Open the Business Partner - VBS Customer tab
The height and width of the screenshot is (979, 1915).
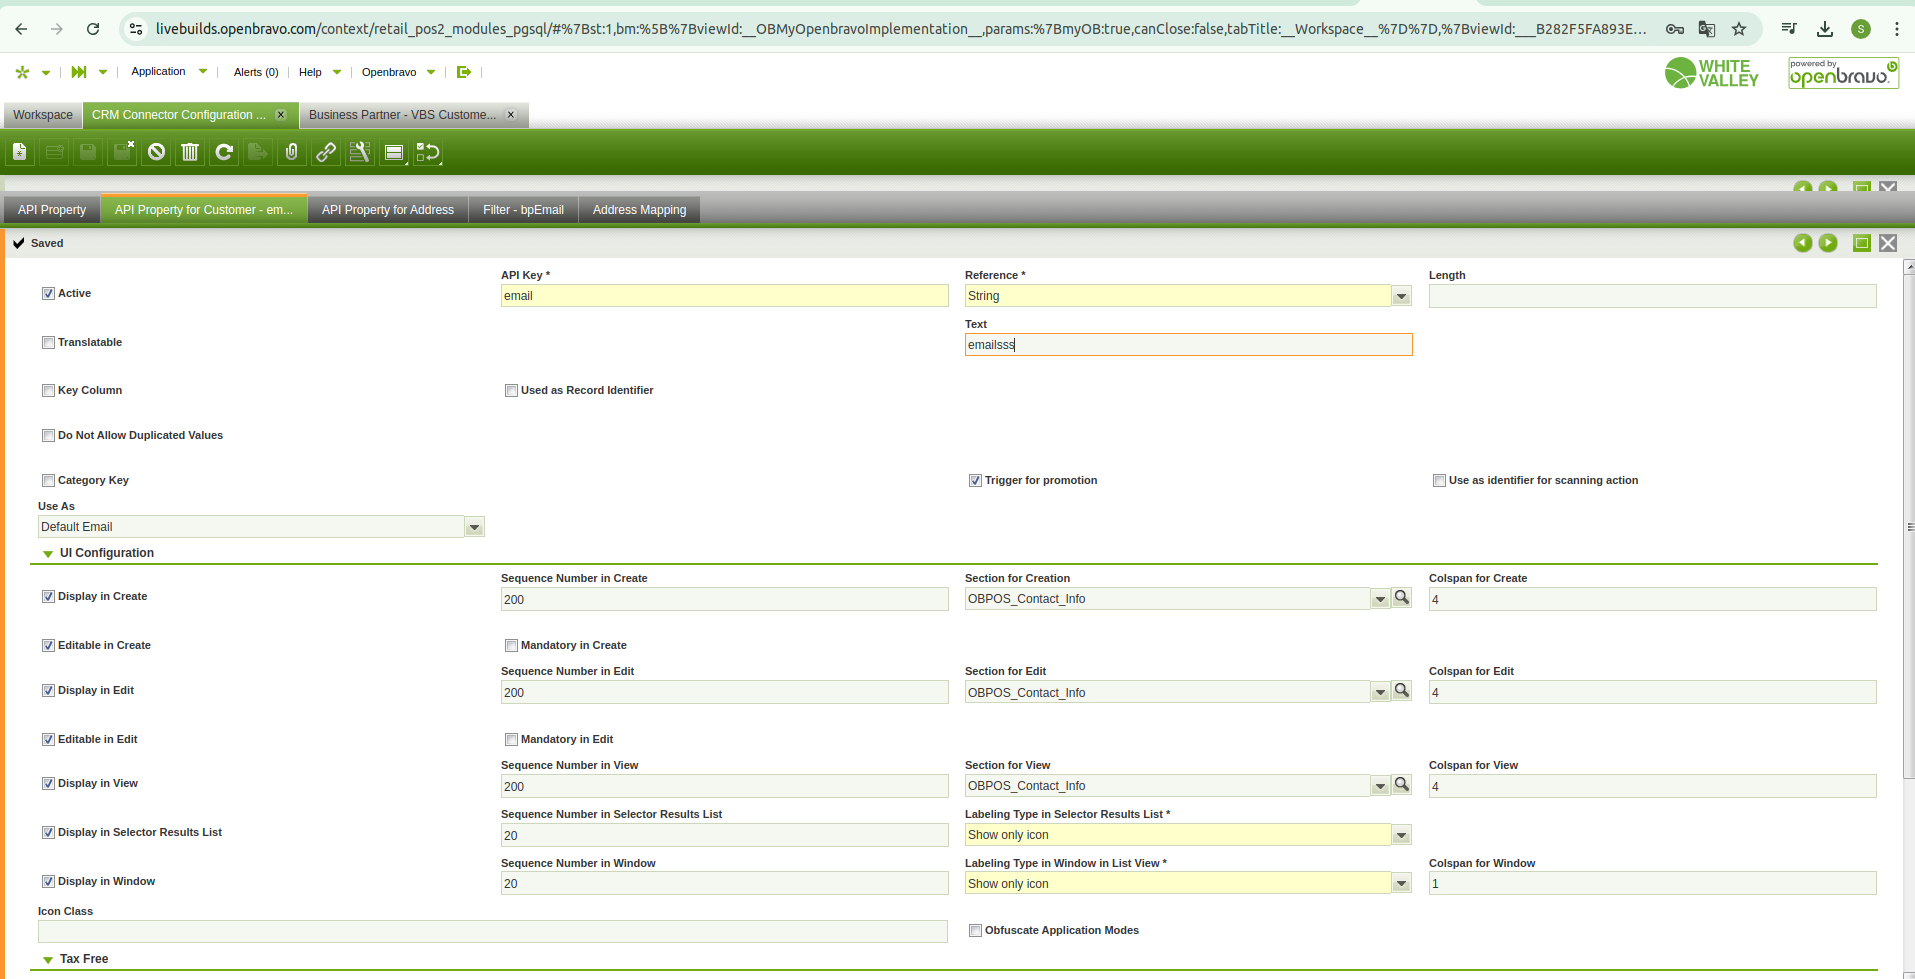click(402, 115)
